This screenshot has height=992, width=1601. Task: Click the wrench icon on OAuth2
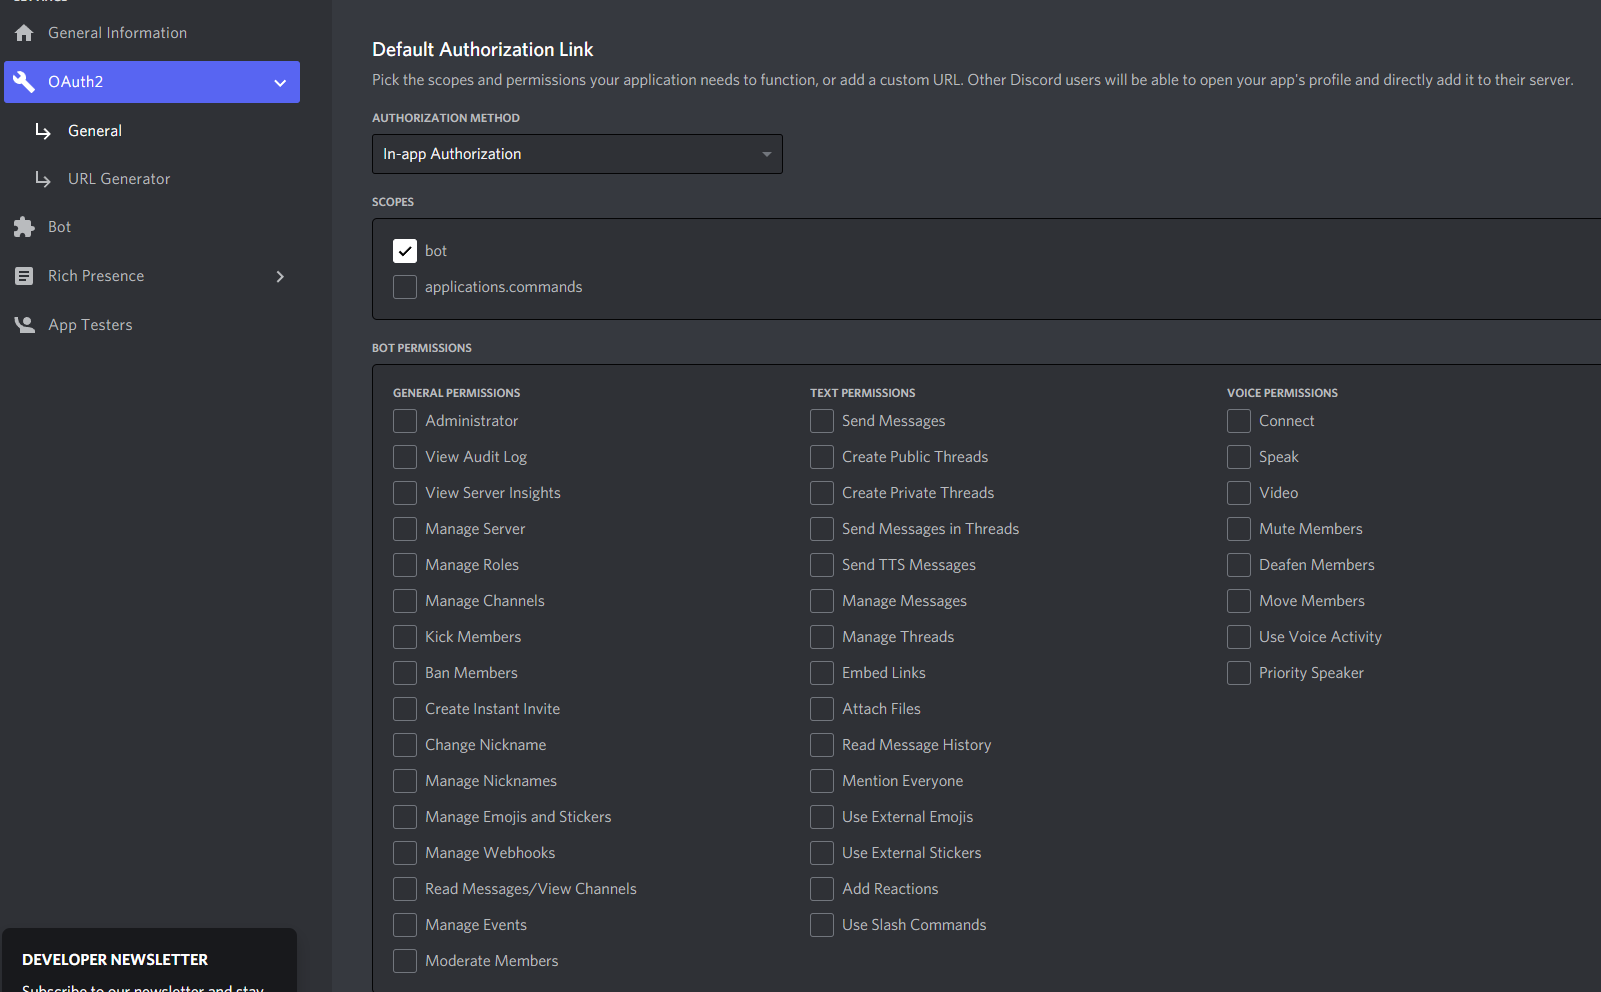(x=24, y=82)
